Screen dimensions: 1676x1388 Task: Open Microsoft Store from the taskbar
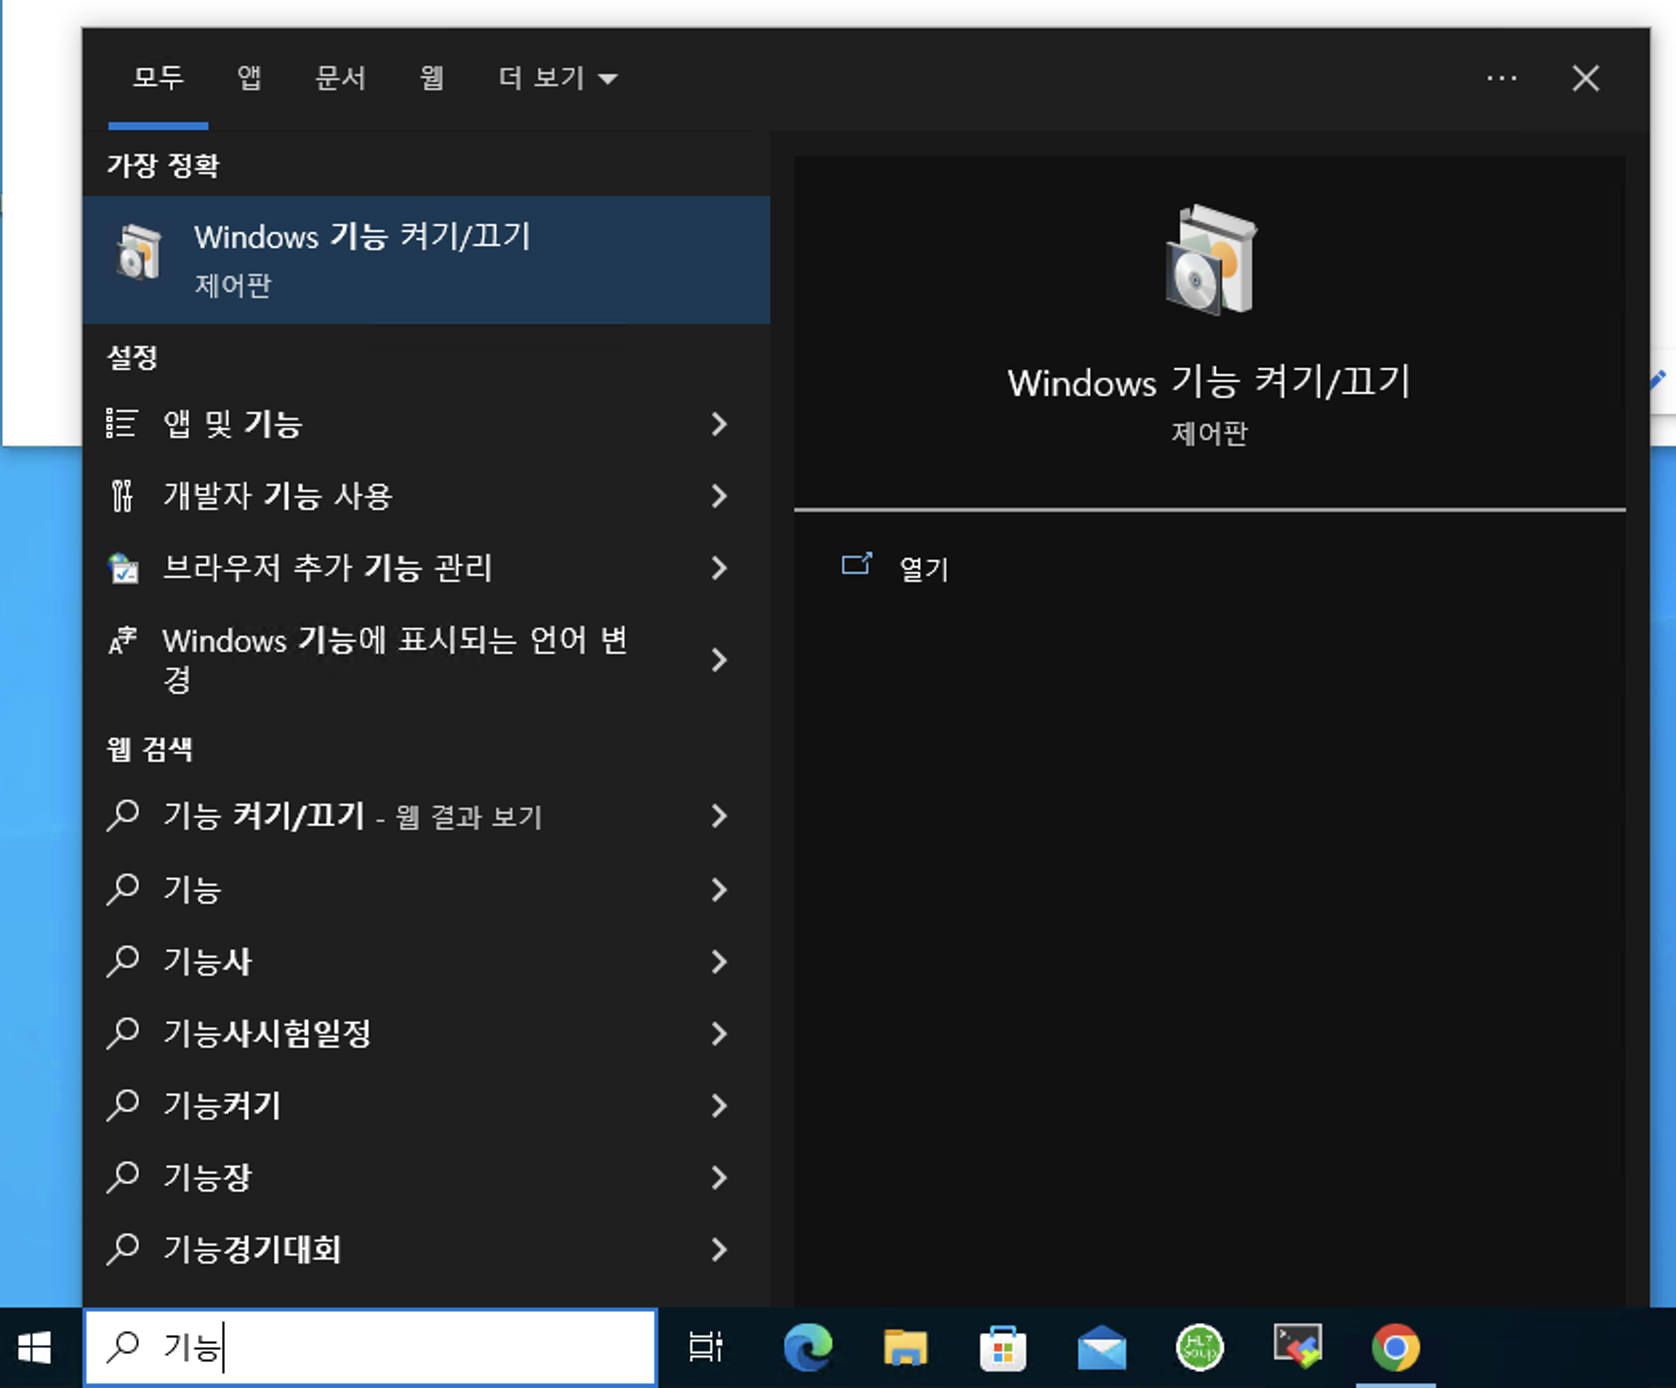click(x=1003, y=1348)
